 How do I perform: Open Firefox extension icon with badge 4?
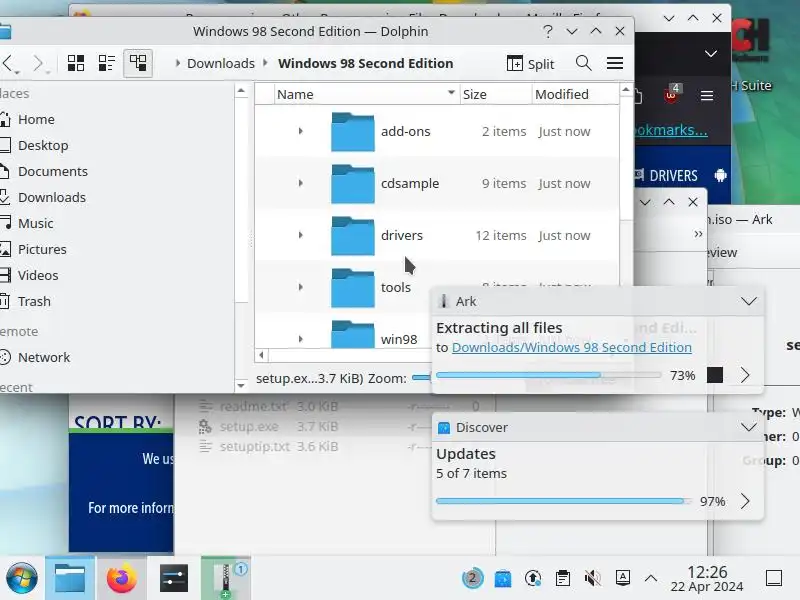[x=672, y=93]
